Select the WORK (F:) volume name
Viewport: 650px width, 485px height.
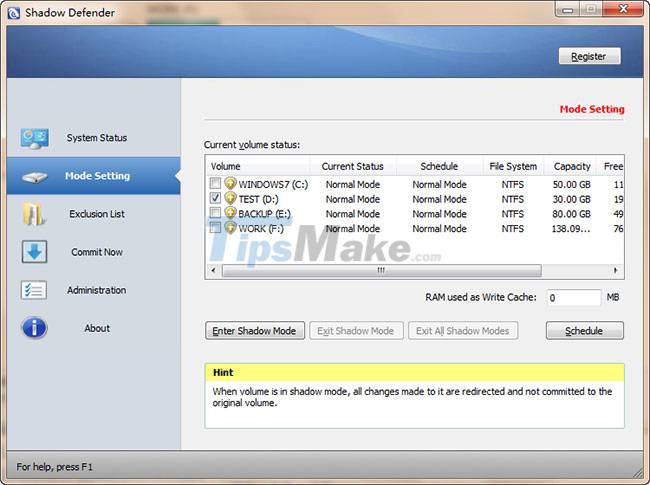coord(261,229)
